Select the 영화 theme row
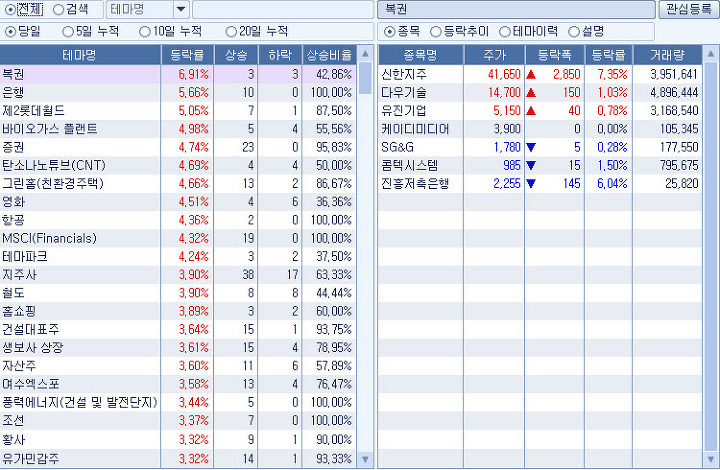This screenshot has height=470, width=720. 178,202
